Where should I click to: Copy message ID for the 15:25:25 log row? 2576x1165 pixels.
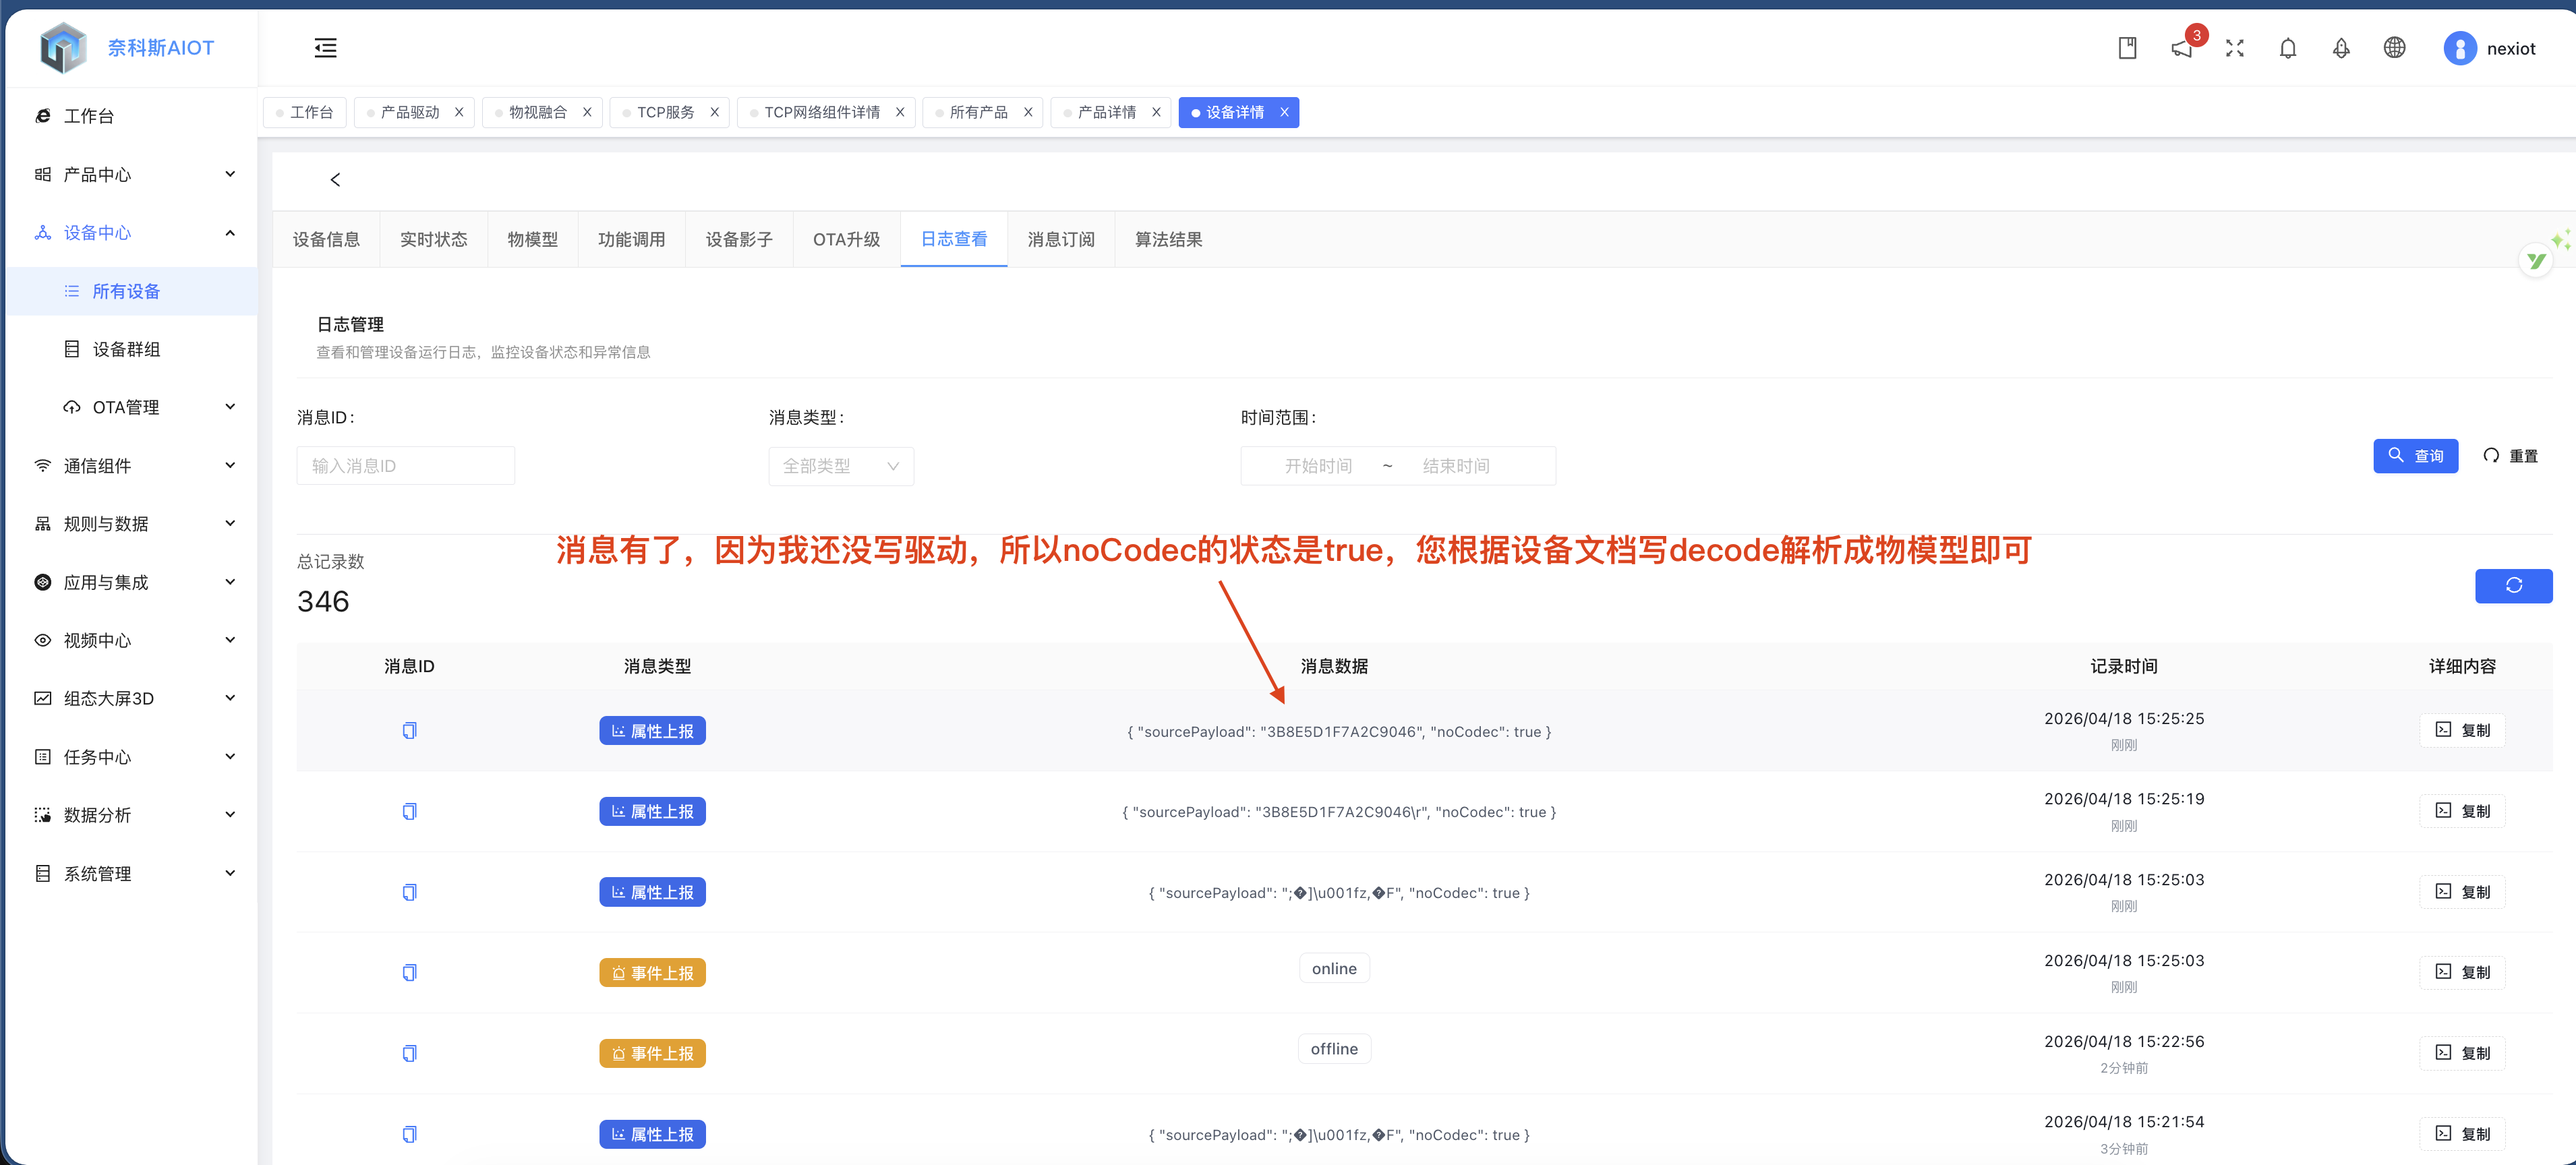tap(409, 731)
